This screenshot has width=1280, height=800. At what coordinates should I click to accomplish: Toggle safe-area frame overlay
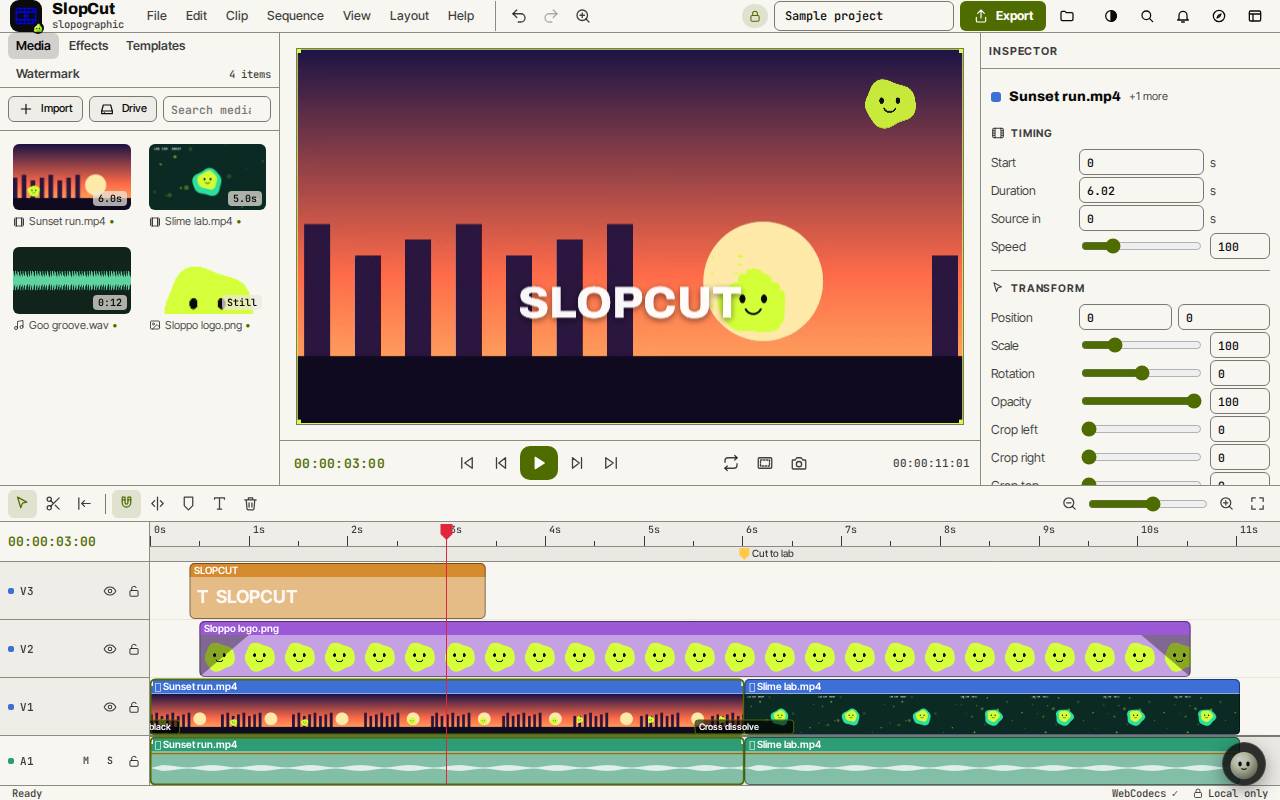coord(765,463)
